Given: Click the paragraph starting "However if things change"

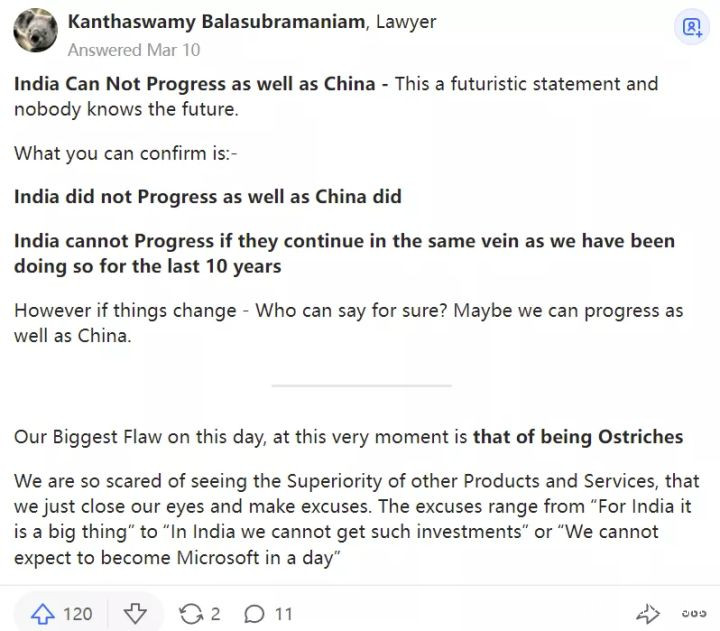Looking at the screenshot, I should pos(348,322).
